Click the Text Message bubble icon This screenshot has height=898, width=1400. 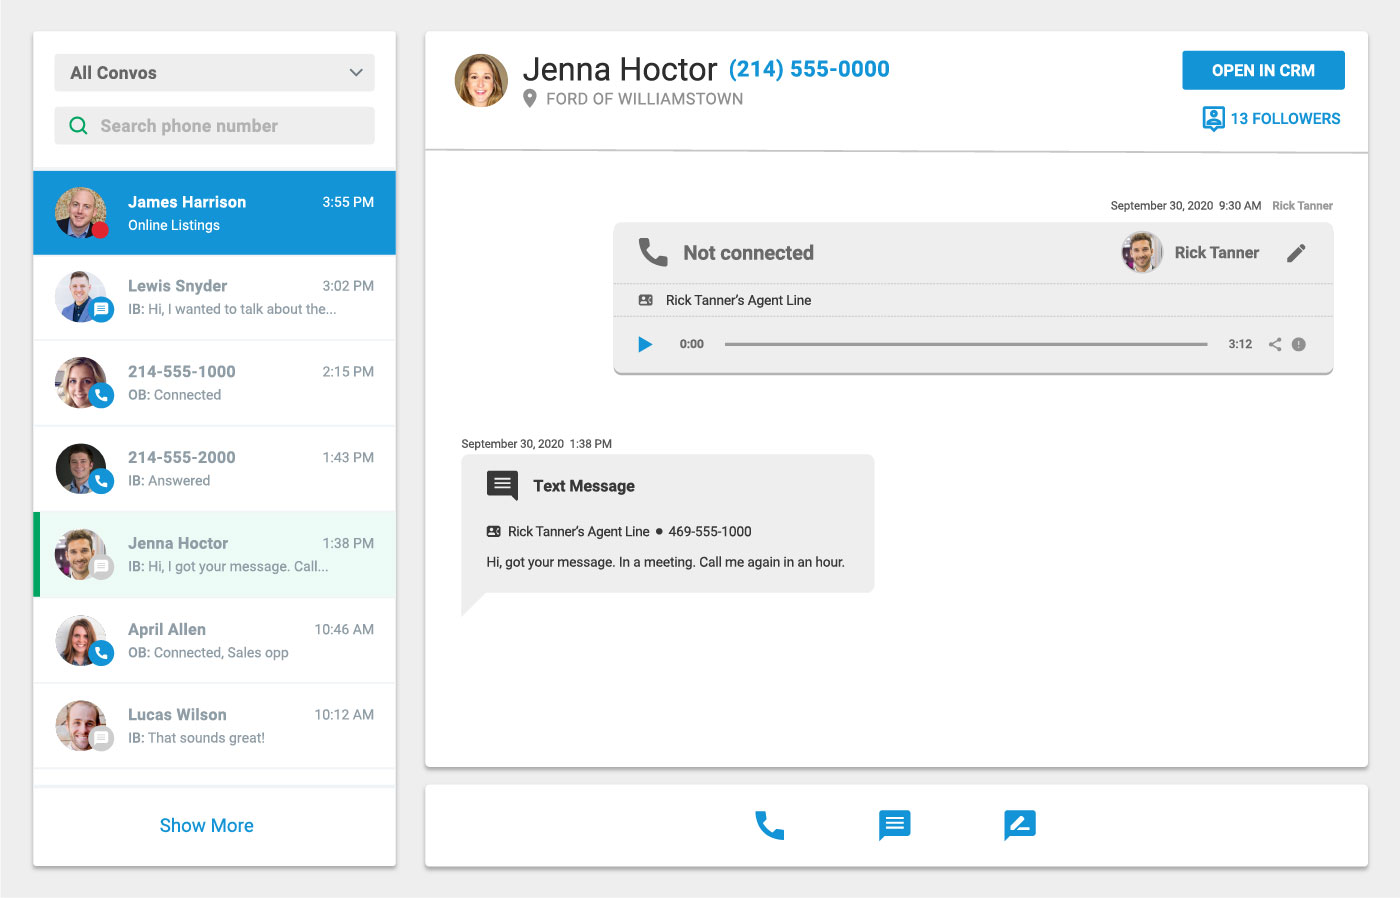point(502,486)
